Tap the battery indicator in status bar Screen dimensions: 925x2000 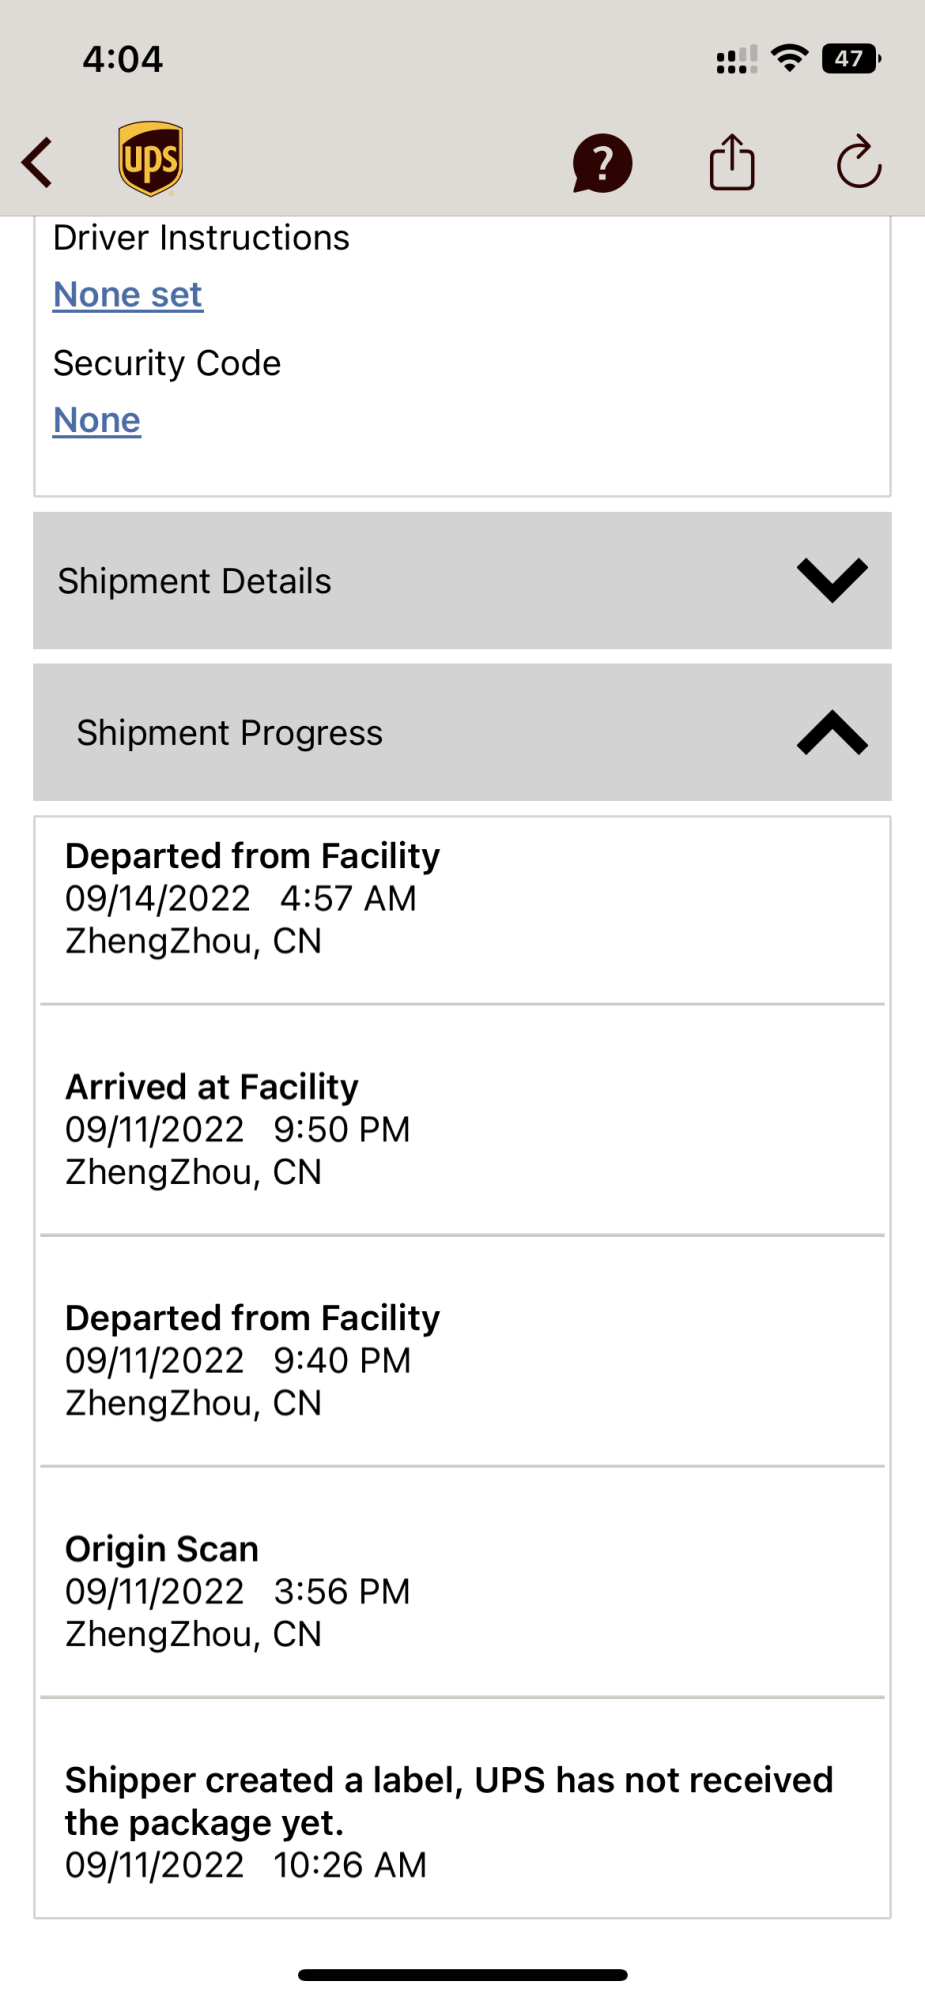tap(851, 59)
